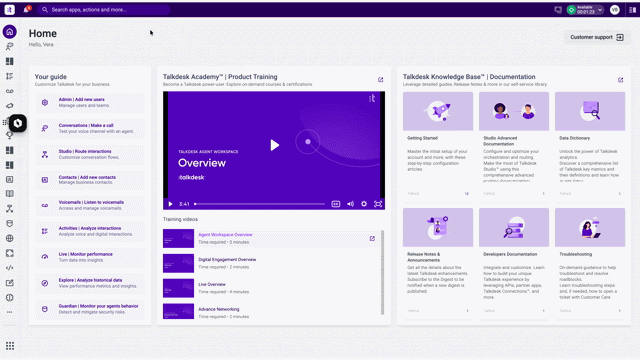Toggle the right side panel icon
Viewport: 640px width, 360px height.
(x=632, y=10)
